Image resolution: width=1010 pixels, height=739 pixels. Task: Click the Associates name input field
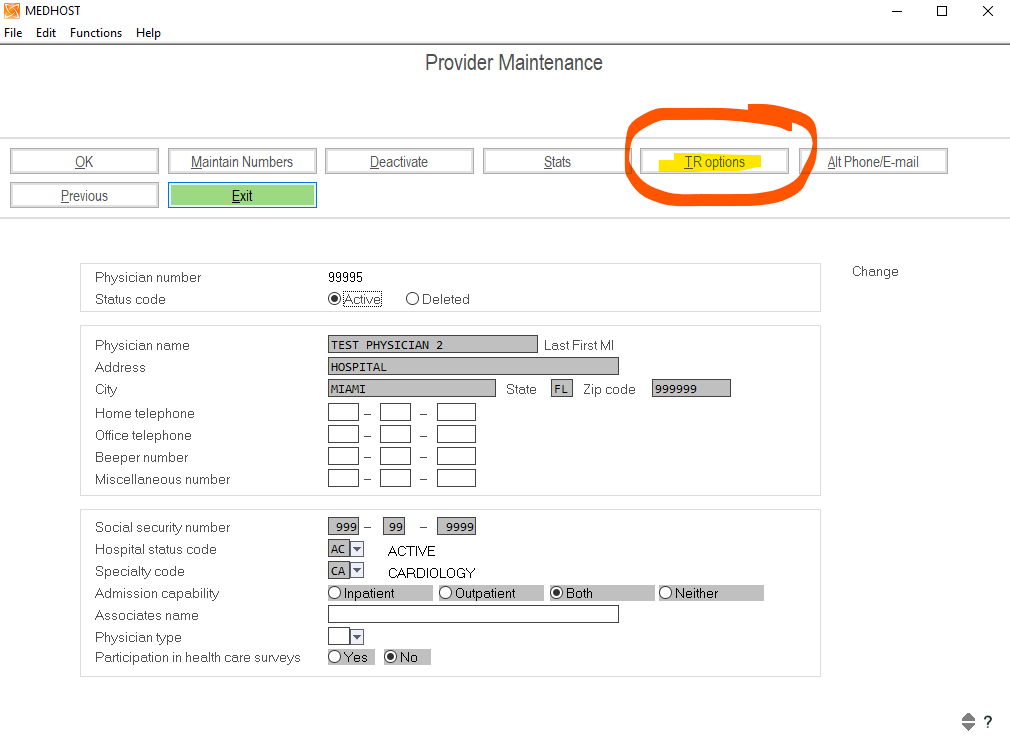click(x=473, y=615)
